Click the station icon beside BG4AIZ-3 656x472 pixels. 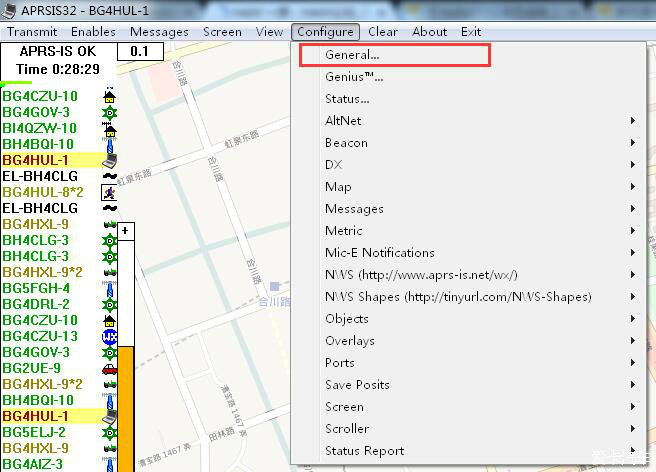[x=110, y=464]
